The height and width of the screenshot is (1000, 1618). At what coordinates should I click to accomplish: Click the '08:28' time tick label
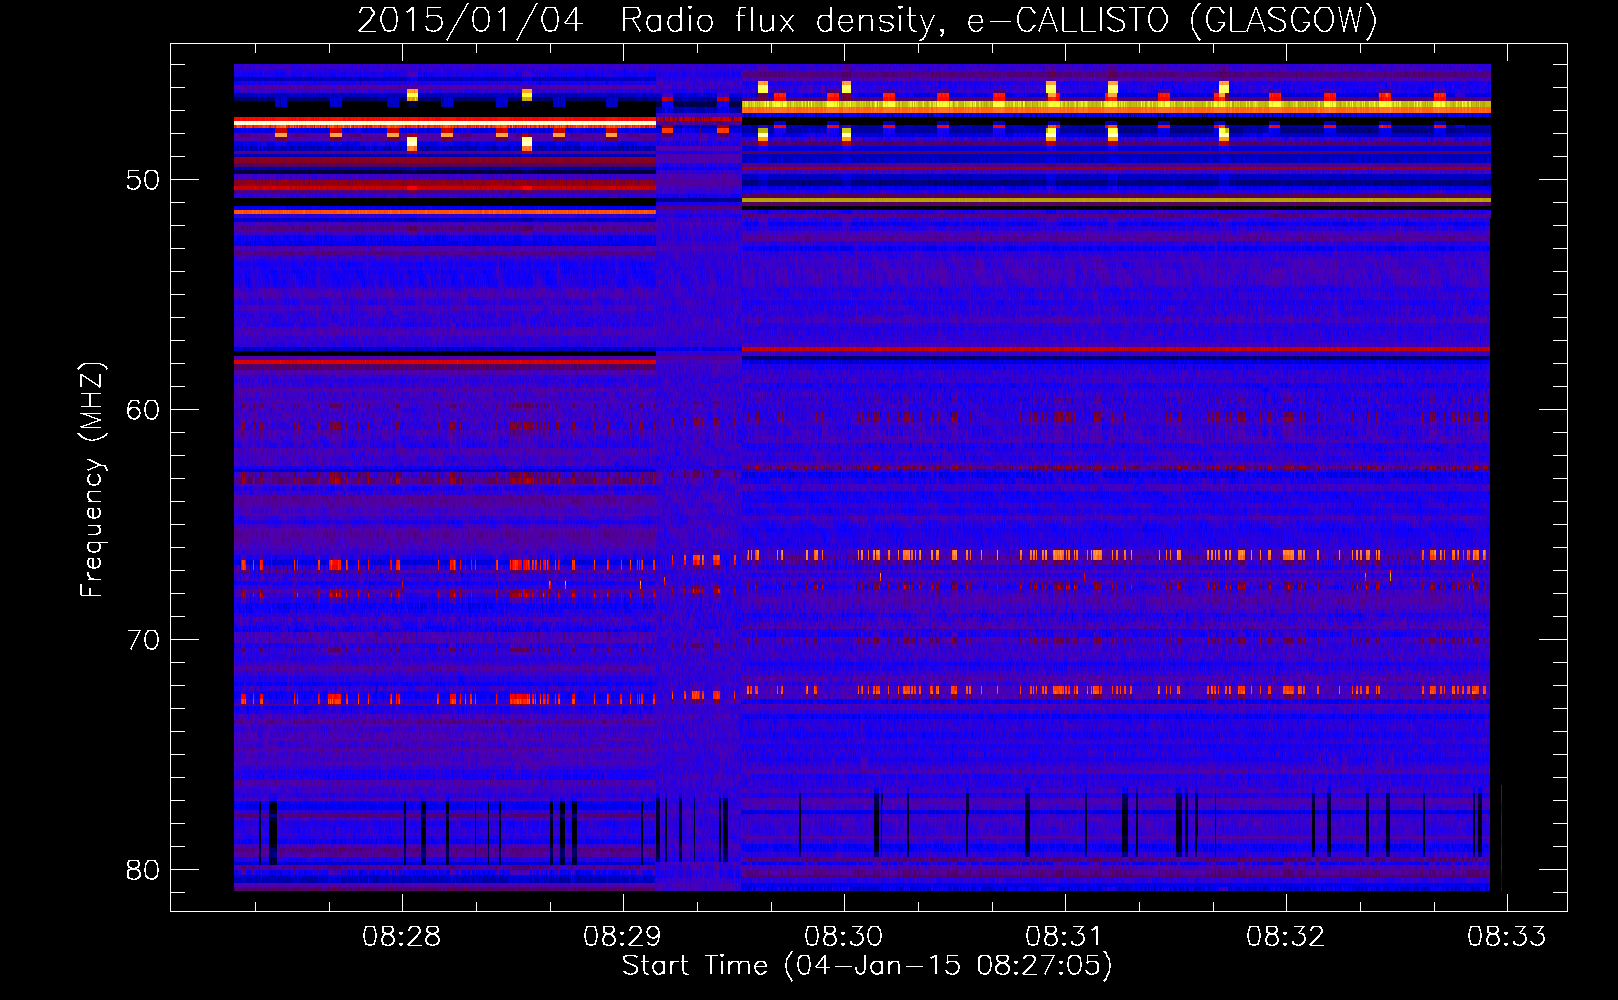[x=402, y=937]
